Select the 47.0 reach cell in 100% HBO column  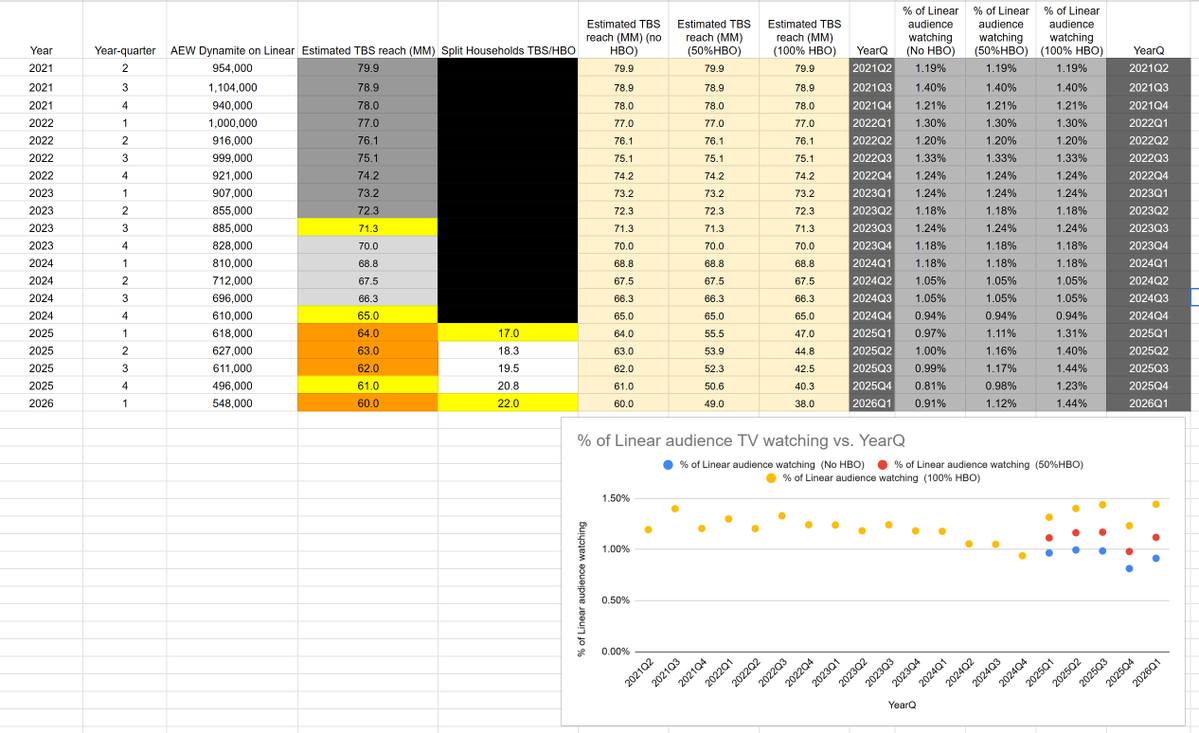coord(804,333)
